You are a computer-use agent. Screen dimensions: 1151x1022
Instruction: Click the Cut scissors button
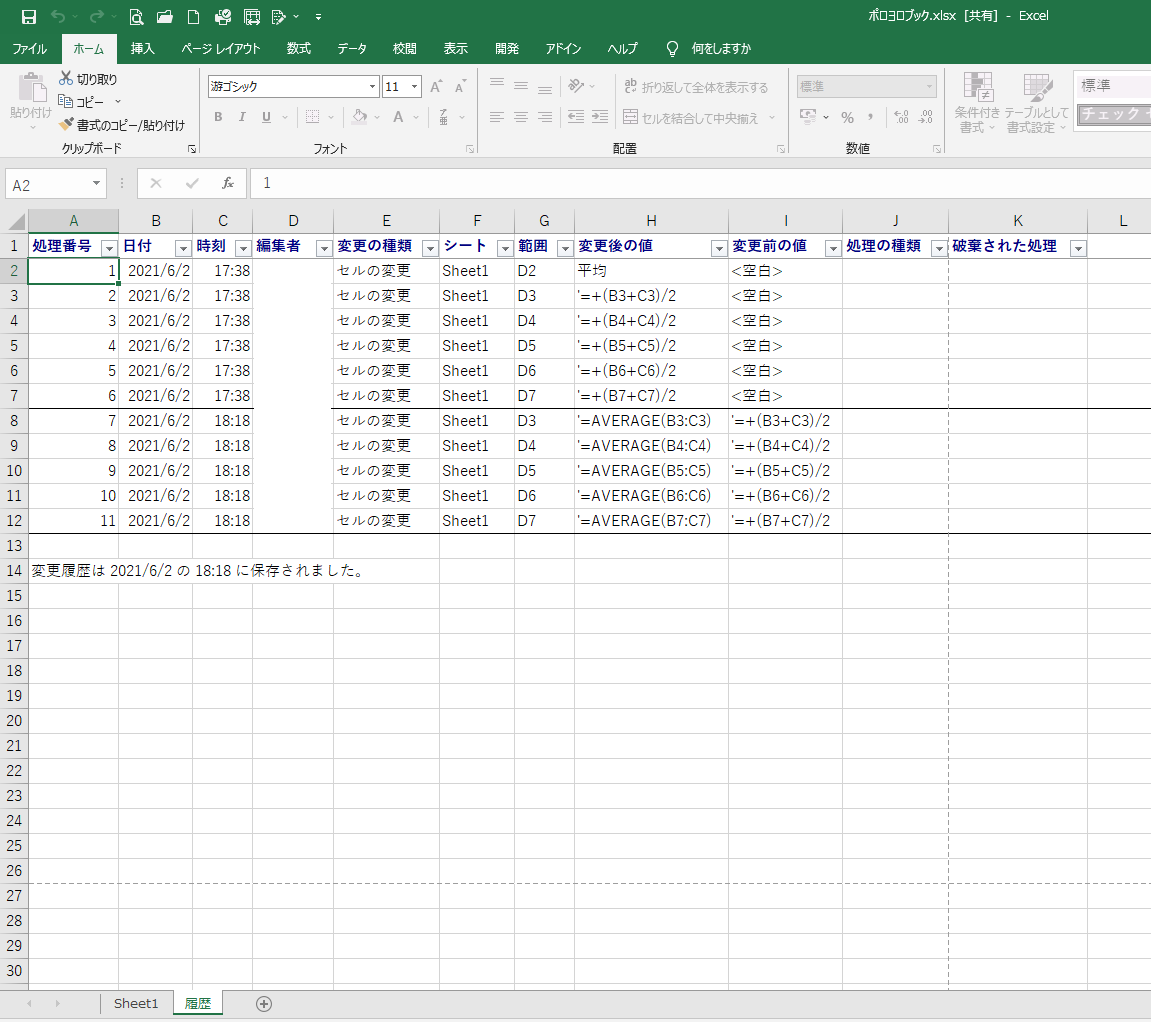click(88, 79)
